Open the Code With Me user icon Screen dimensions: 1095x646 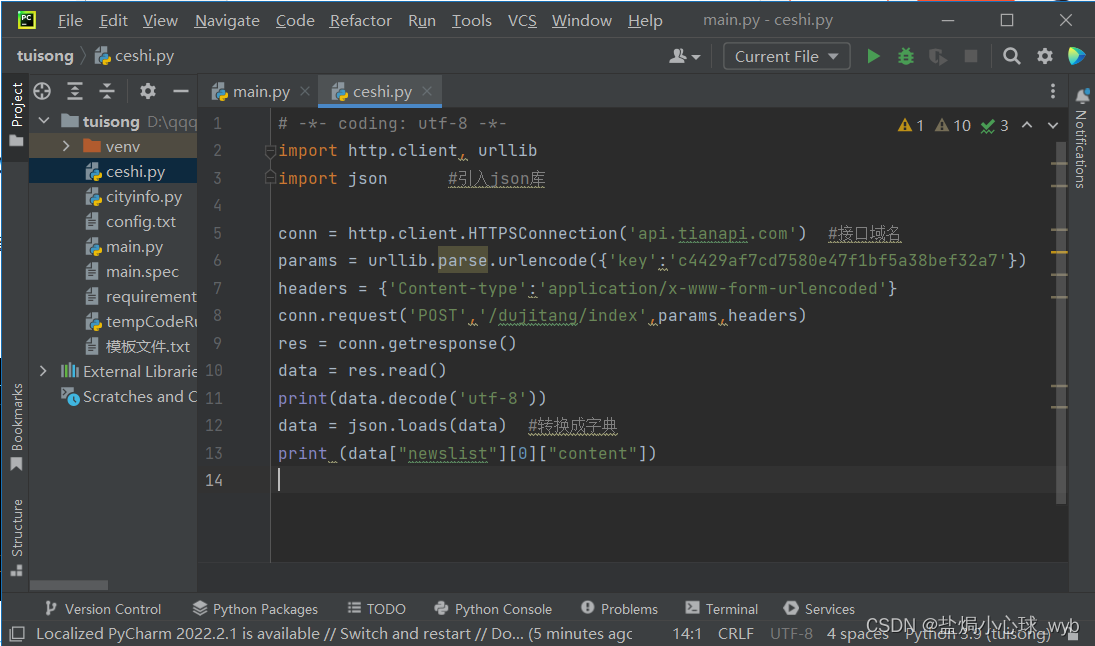click(x=684, y=57)
